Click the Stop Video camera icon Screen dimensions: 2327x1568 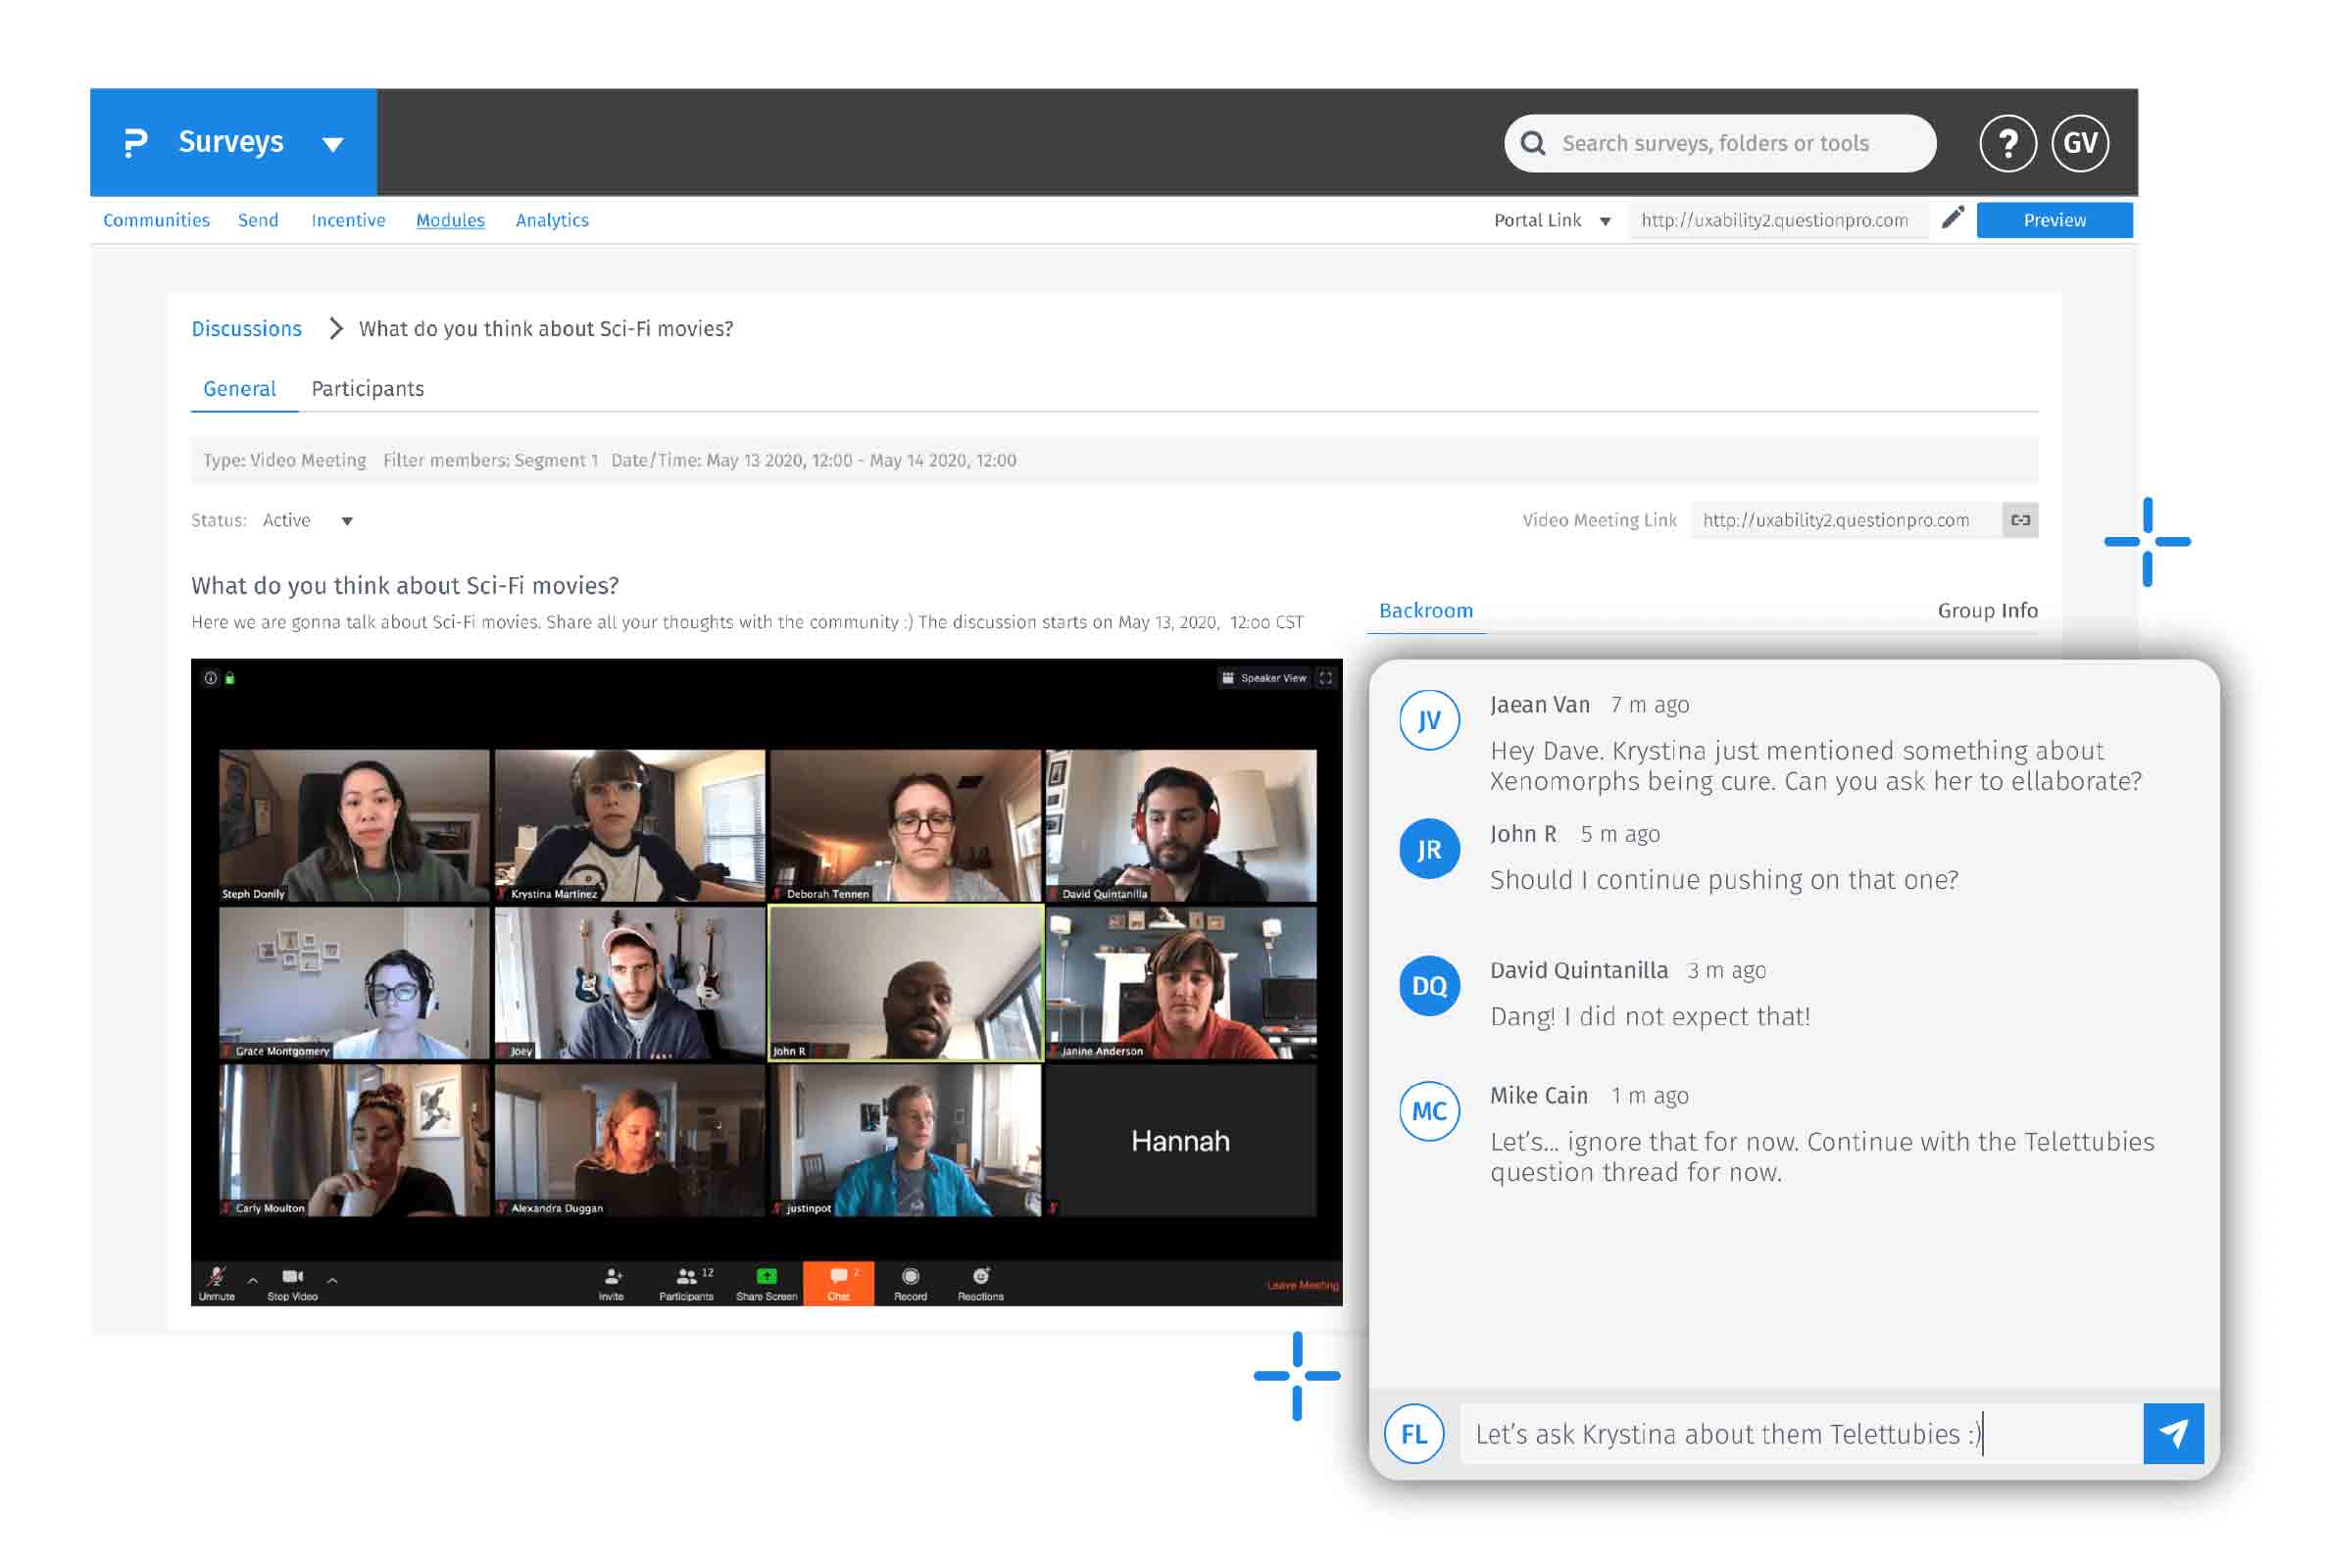pyautogui.click(x=292, y=1276)
